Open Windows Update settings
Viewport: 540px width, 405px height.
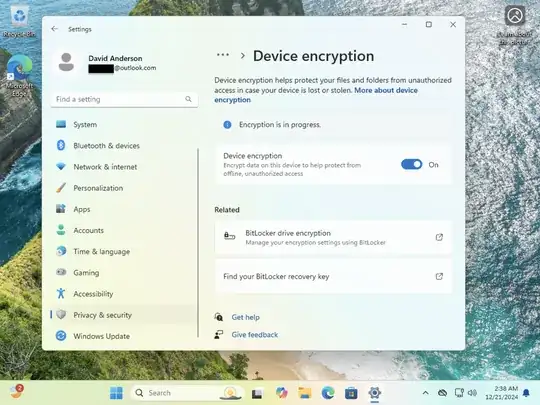click(124, 336)
